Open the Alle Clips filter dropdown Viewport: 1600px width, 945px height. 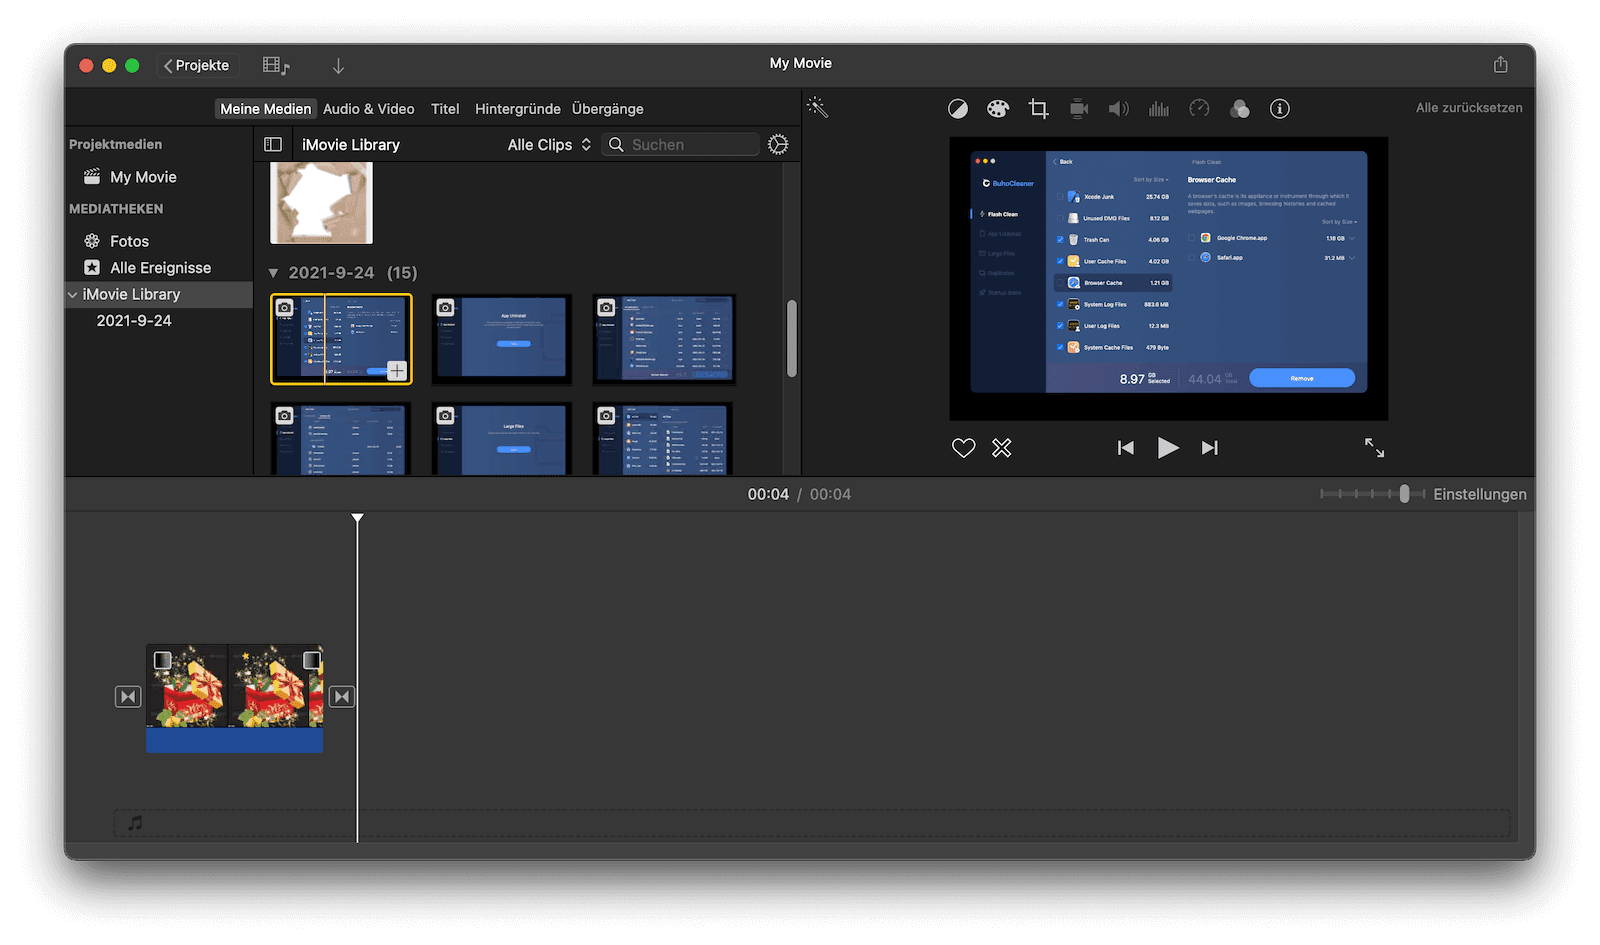click(548, 144)
